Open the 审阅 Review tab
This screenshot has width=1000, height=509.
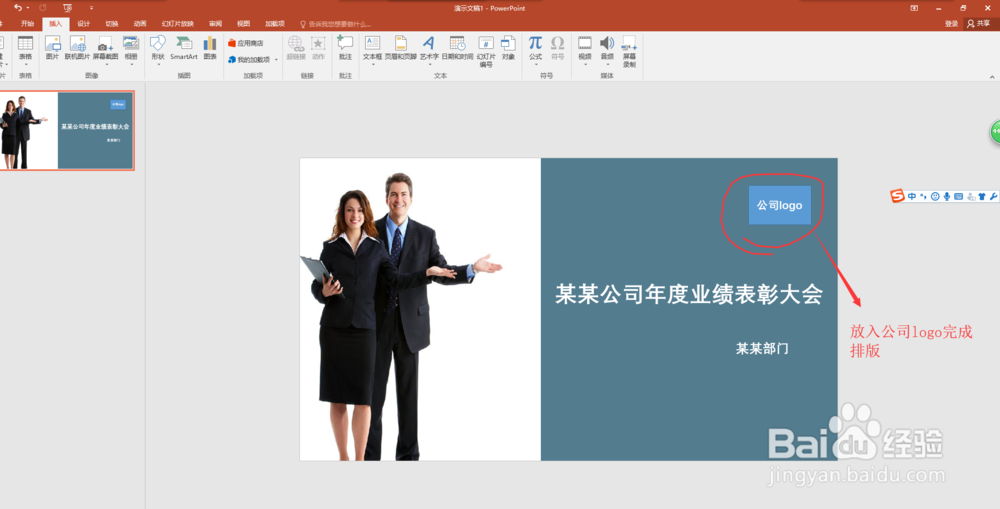pyautogui.click(x=215, y=24)
